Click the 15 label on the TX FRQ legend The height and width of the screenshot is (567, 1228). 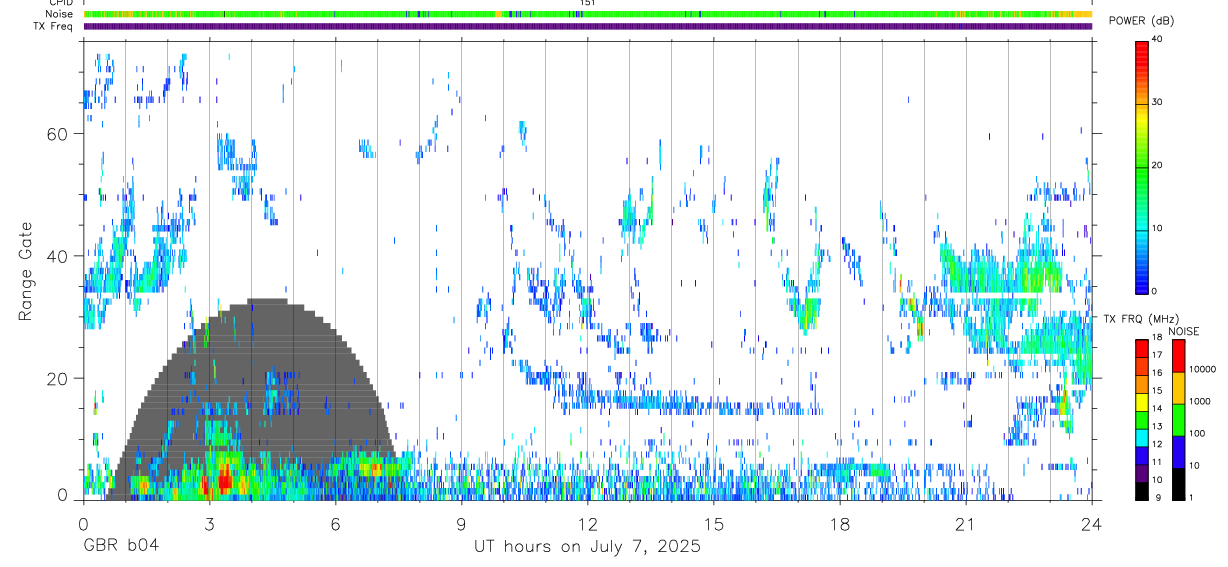click(1158, 391)
